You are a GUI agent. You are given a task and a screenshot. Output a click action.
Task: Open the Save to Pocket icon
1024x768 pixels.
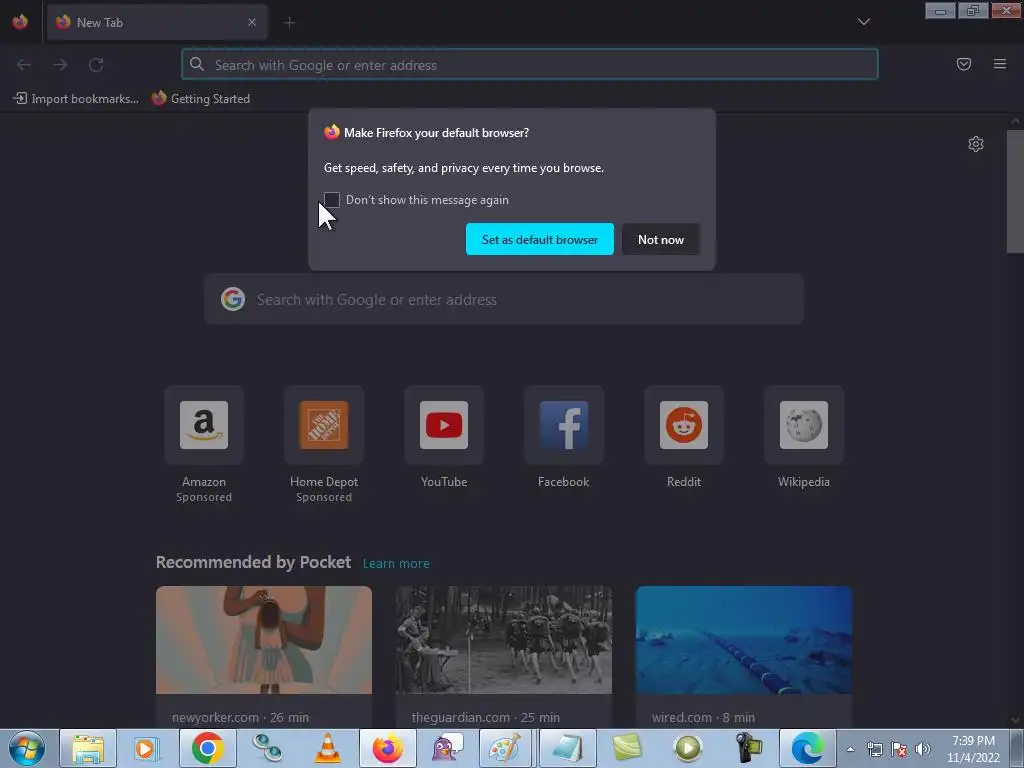(964, 64)
